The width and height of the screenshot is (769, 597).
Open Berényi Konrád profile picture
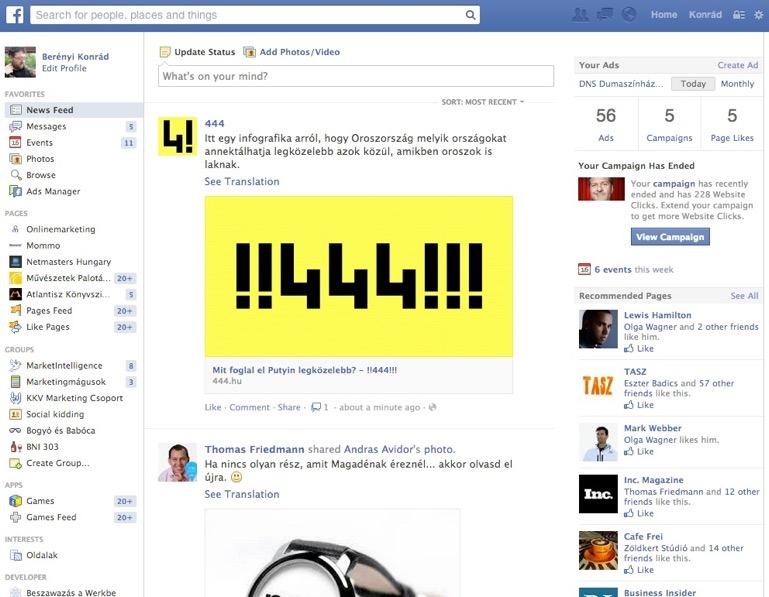click(x=20, y=62)
